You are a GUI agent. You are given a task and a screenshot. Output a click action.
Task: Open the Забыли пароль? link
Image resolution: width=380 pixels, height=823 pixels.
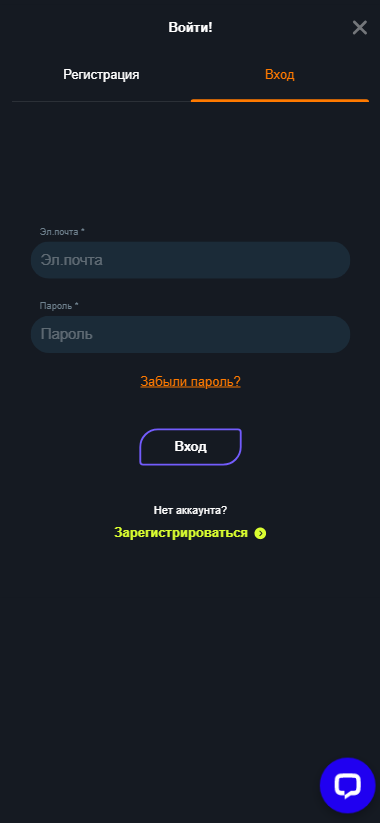tap(191, 382)
